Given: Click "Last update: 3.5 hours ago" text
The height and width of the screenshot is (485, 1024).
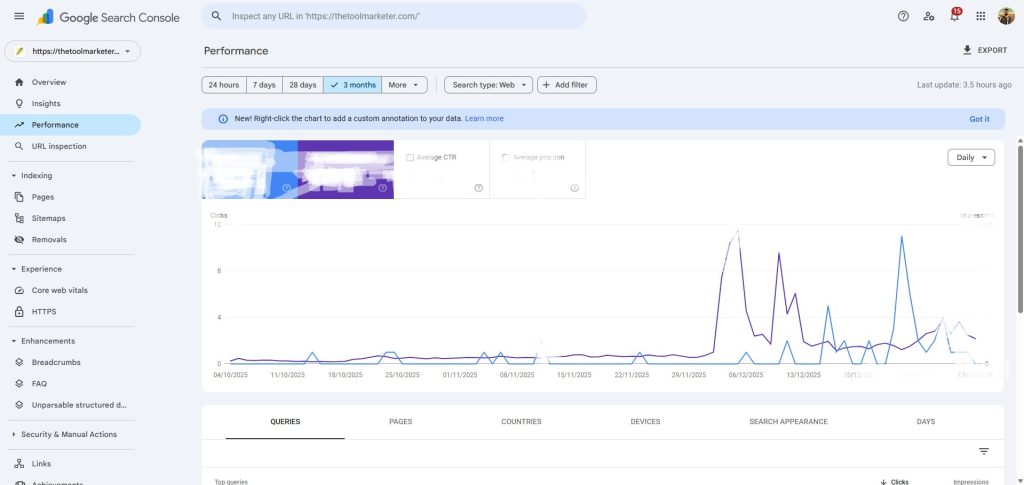Looking at the screenshot, I should [964, 85].
